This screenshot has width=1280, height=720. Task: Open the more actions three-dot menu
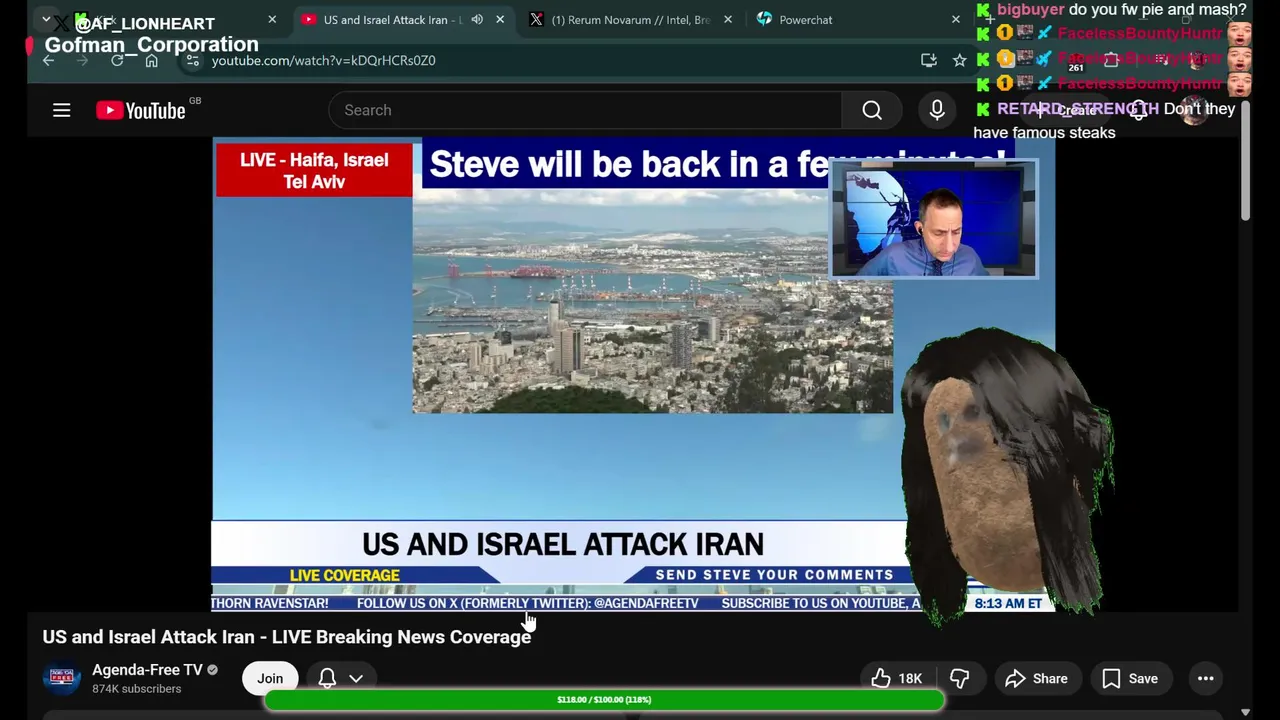[1206, 678]
